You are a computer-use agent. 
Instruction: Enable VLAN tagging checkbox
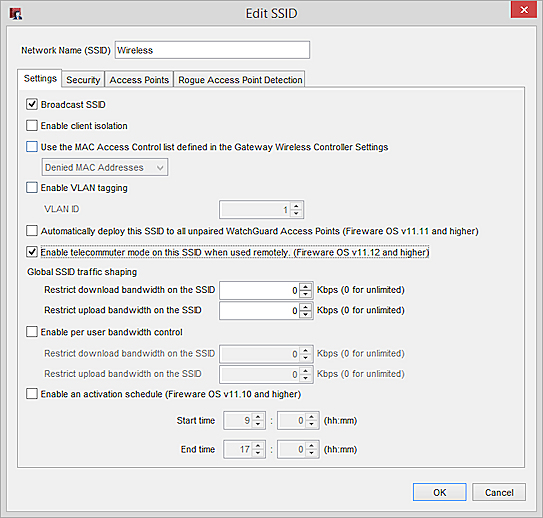coord(32,187)
